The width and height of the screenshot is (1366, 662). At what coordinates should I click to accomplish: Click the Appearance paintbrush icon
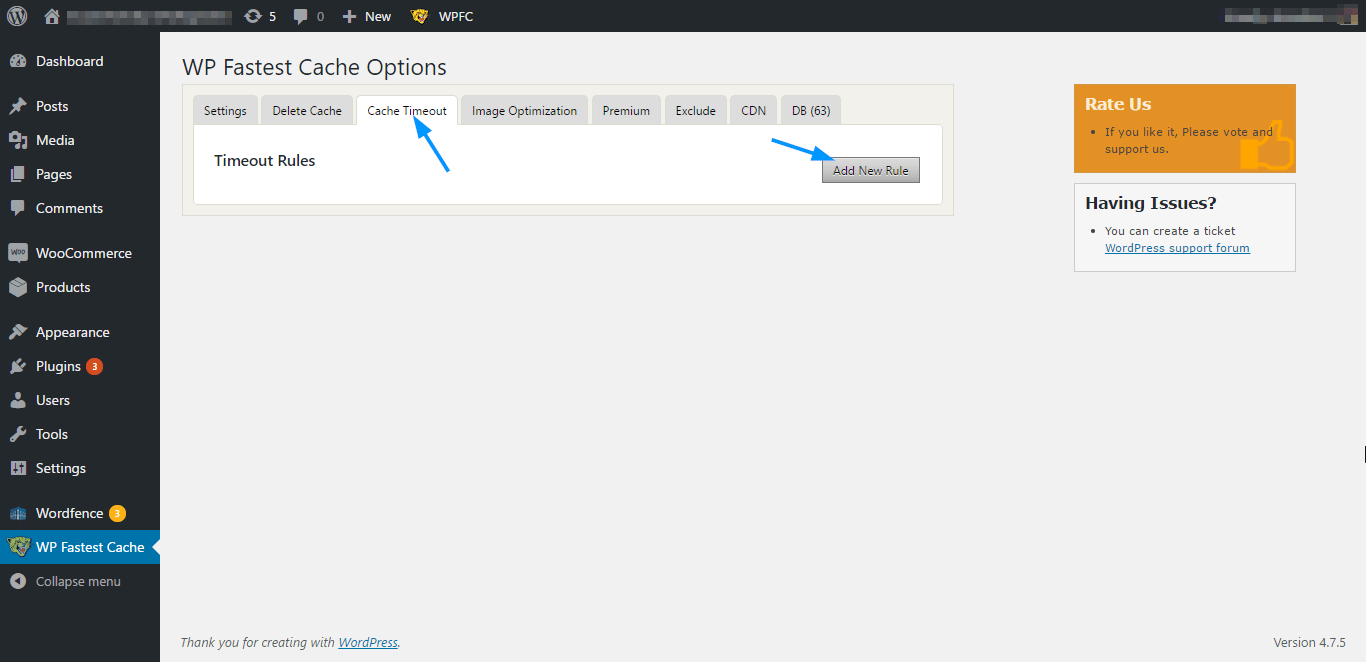[x=18, y=332]
